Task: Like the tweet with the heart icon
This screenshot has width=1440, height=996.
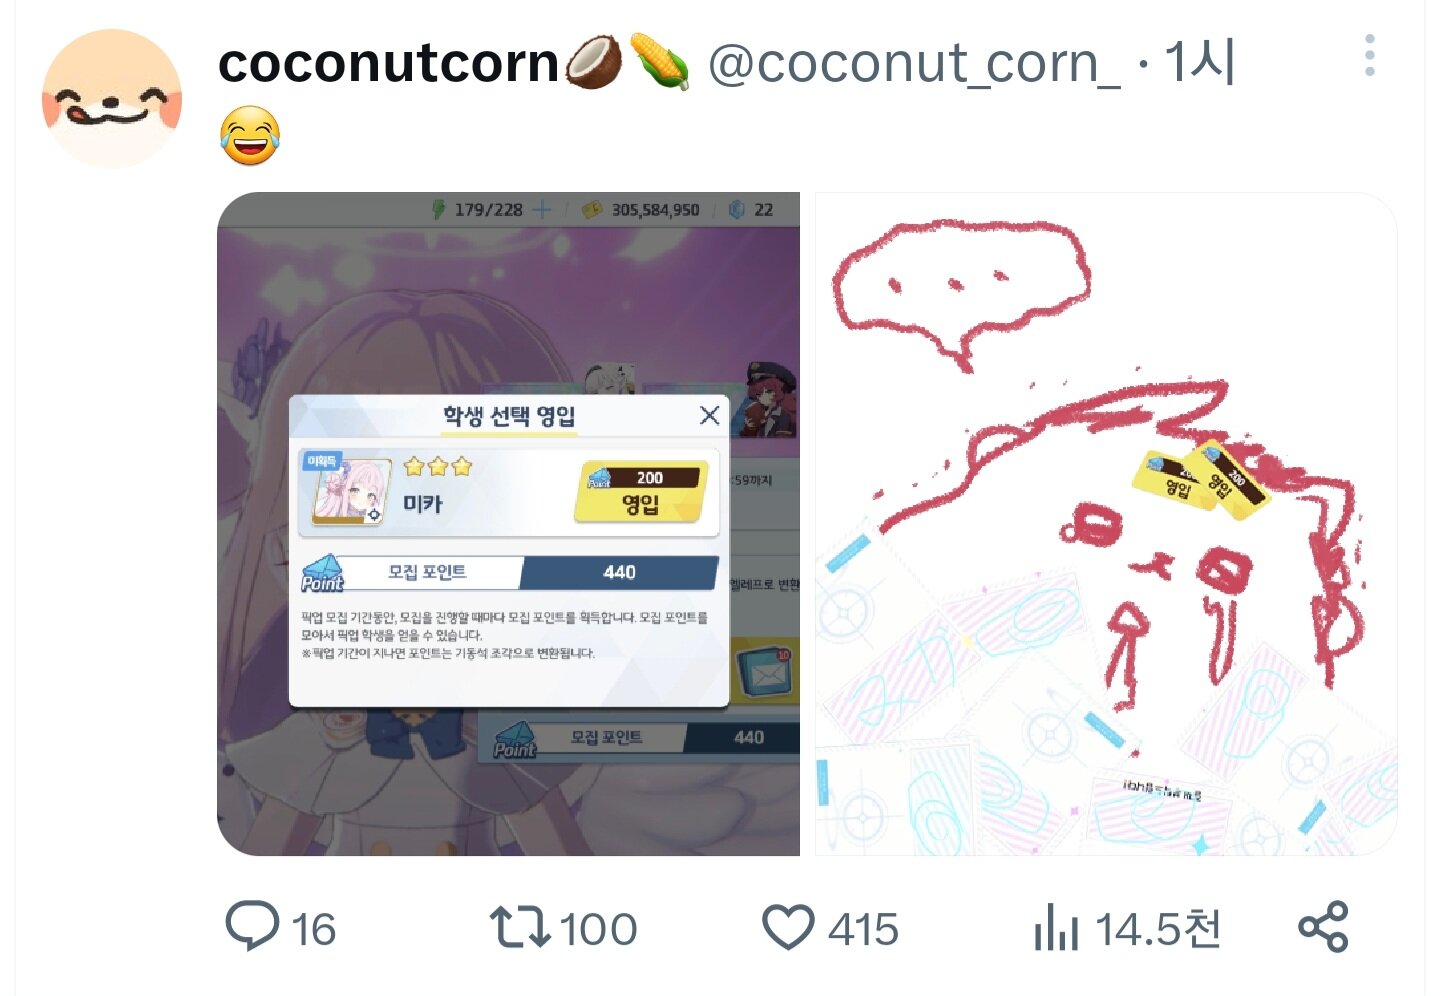Action: pyautogui.click(x=788, y=927)
